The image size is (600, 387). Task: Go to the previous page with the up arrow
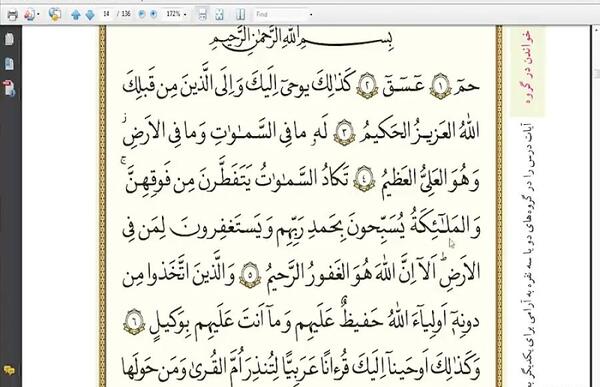(x=75, y=15)
